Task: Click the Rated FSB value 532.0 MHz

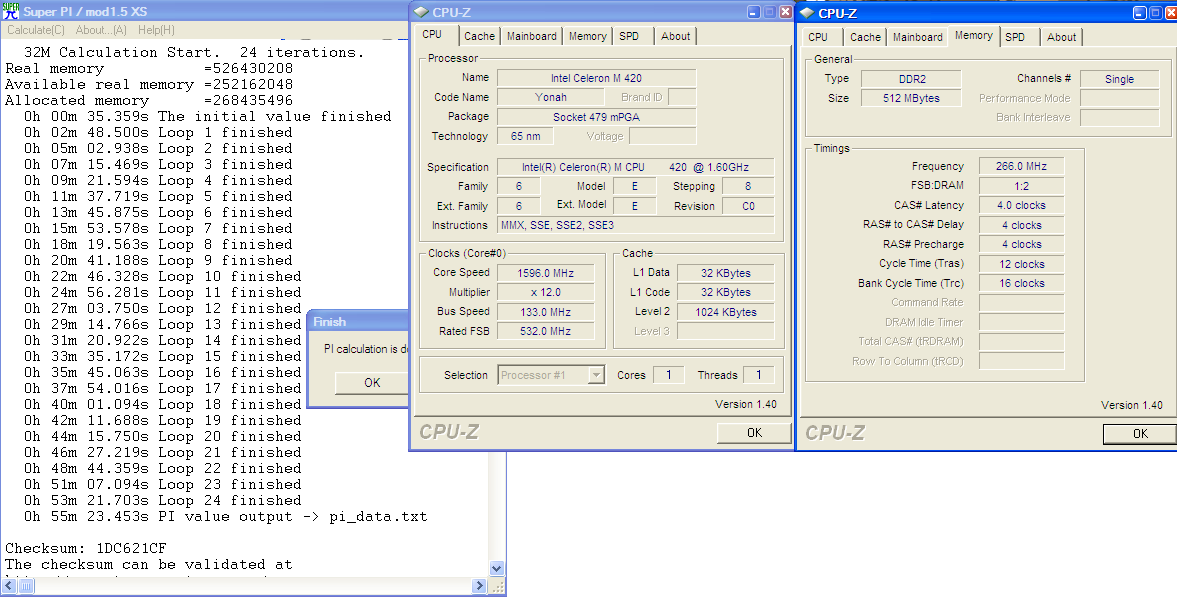Action: [545, 331]
